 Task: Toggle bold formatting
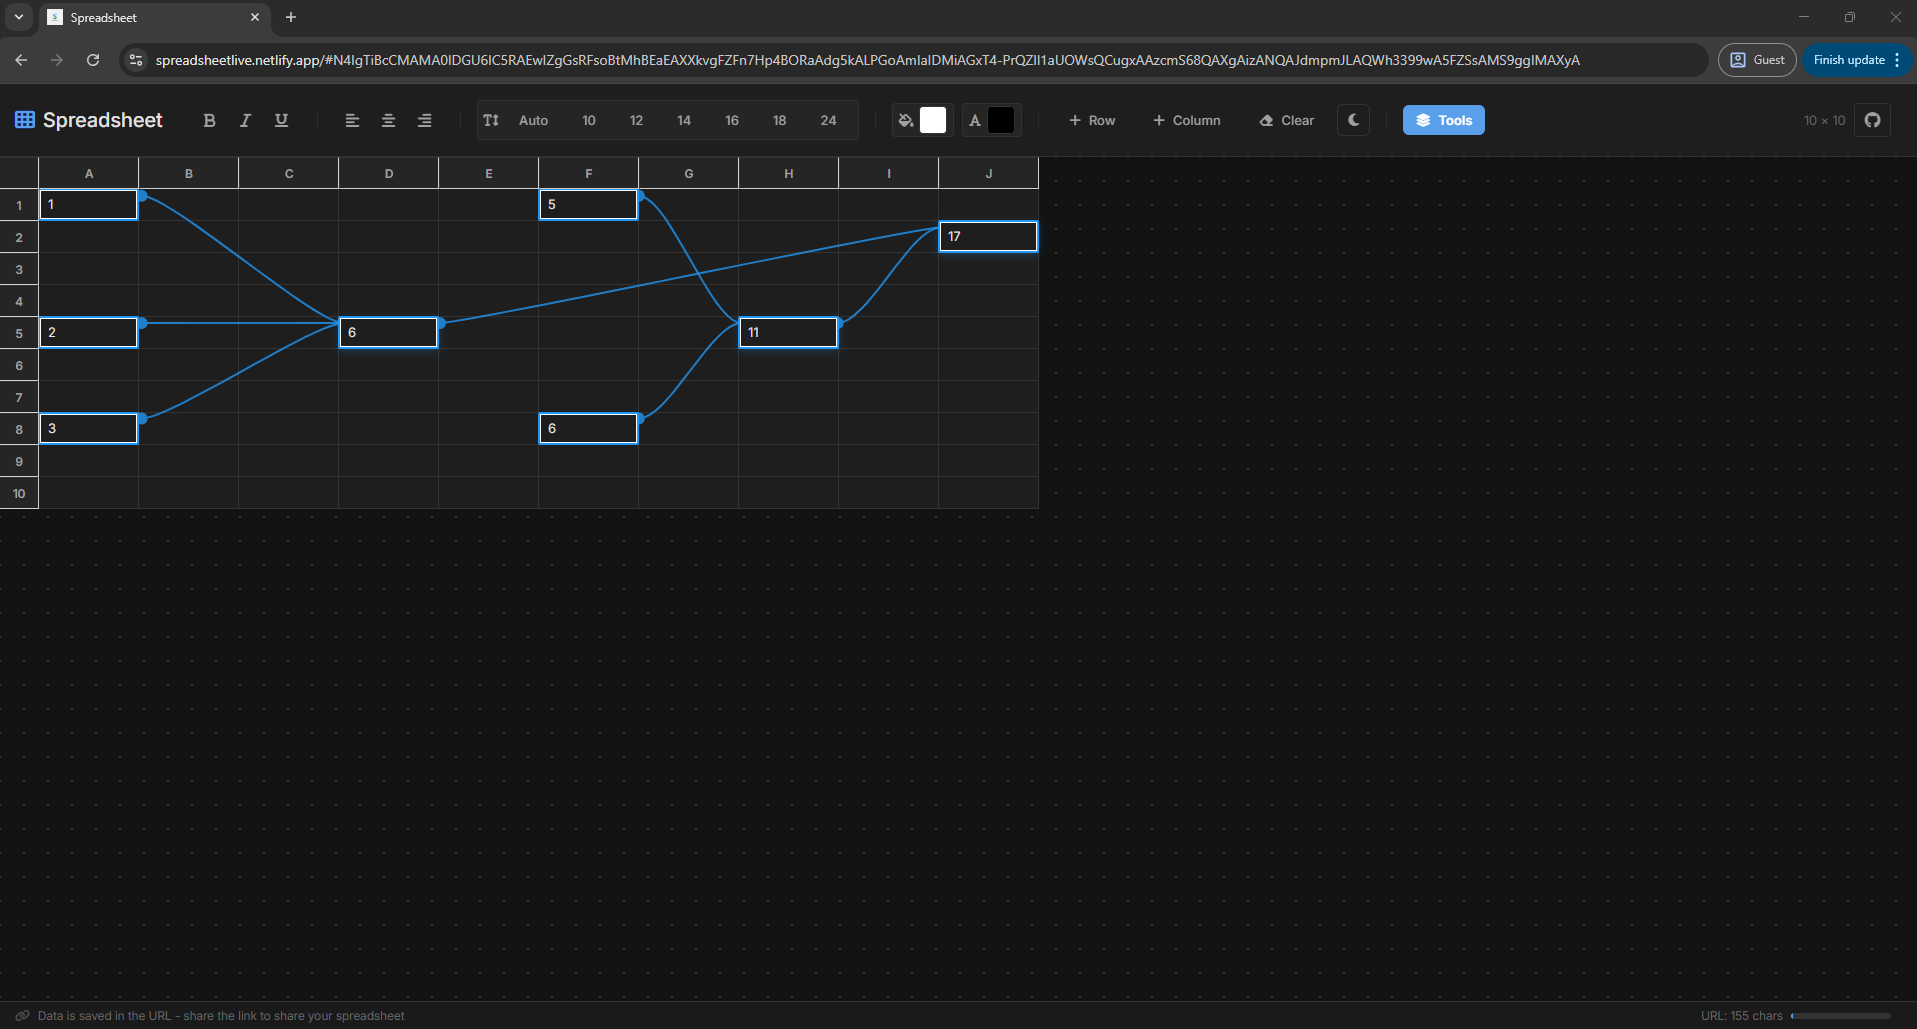(209, 120)
